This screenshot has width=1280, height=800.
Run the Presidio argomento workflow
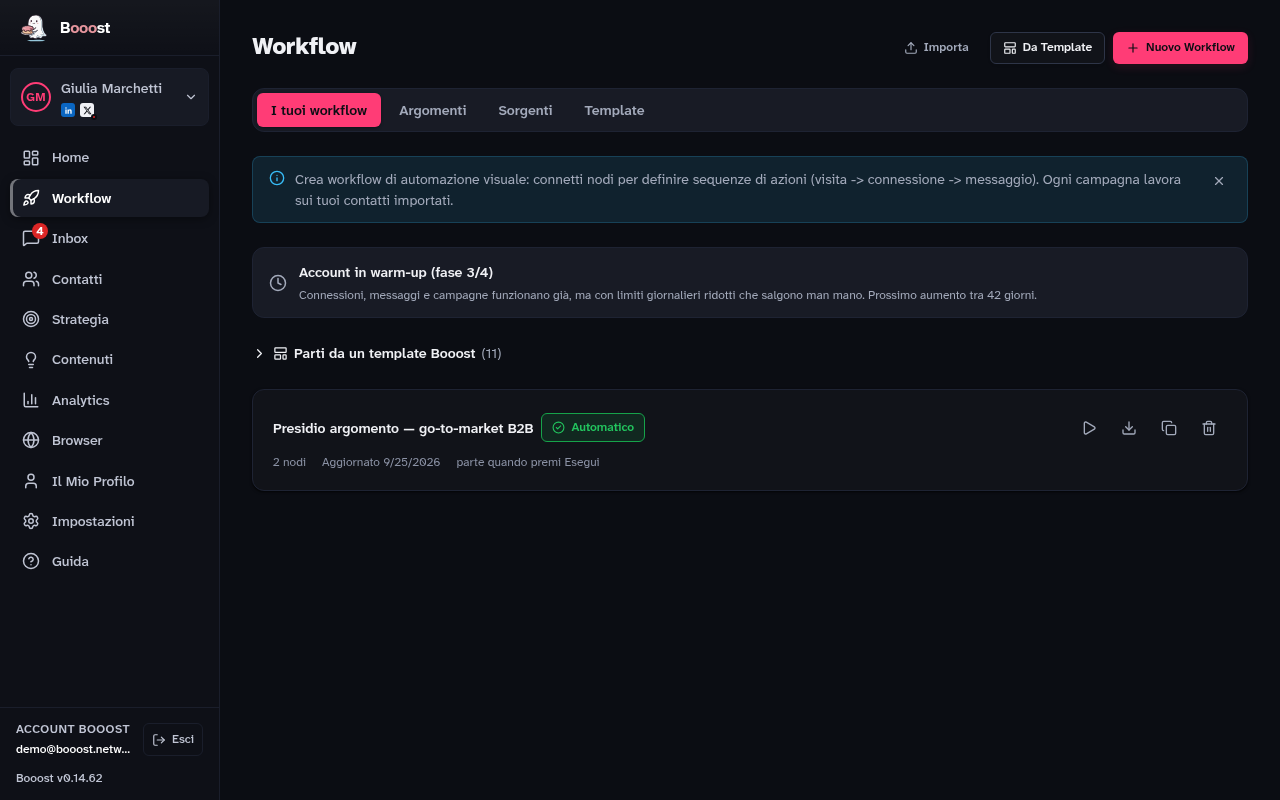click(x=1089, y=428)
